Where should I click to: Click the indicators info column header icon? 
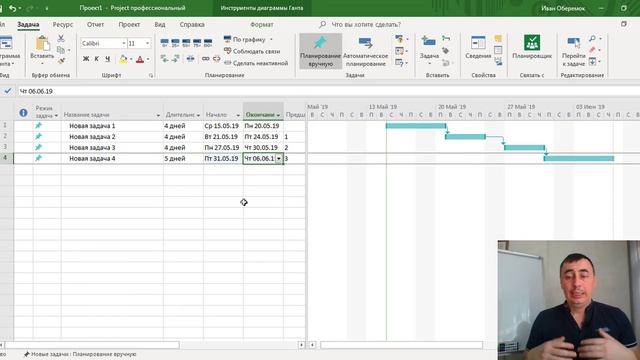click(x=23, y=113)
